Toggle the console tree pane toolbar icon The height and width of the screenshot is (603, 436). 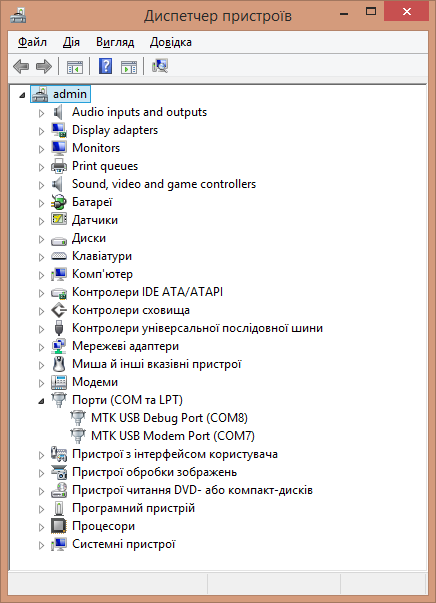point(75,67)
